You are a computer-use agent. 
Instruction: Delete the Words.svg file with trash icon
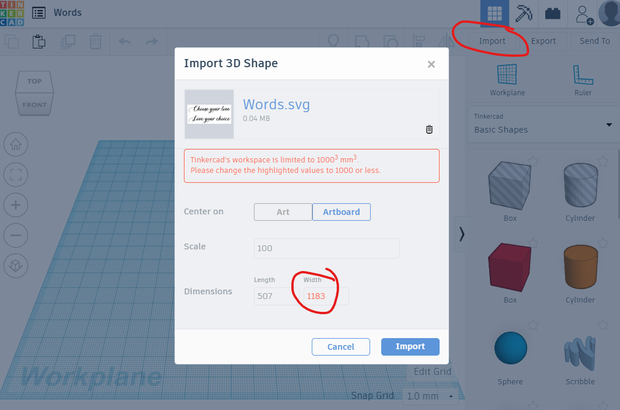coord(429,129)
